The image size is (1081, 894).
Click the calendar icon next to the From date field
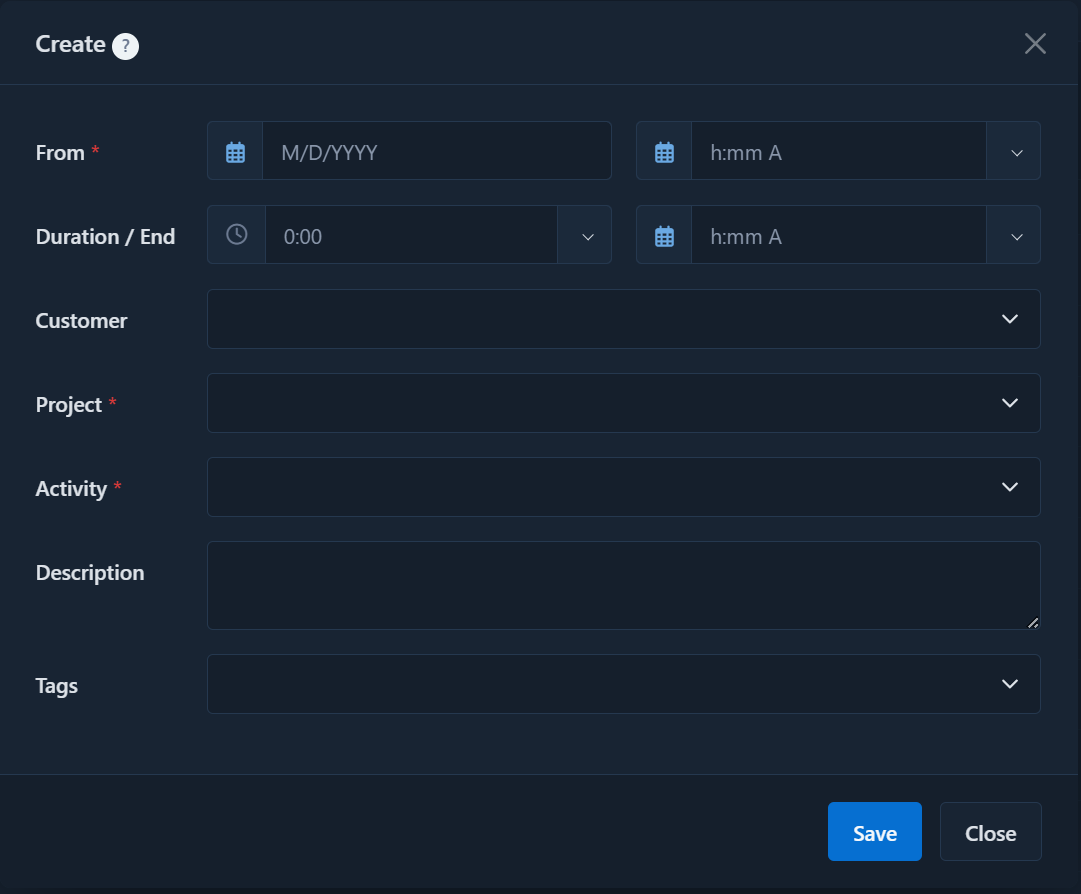235,152
